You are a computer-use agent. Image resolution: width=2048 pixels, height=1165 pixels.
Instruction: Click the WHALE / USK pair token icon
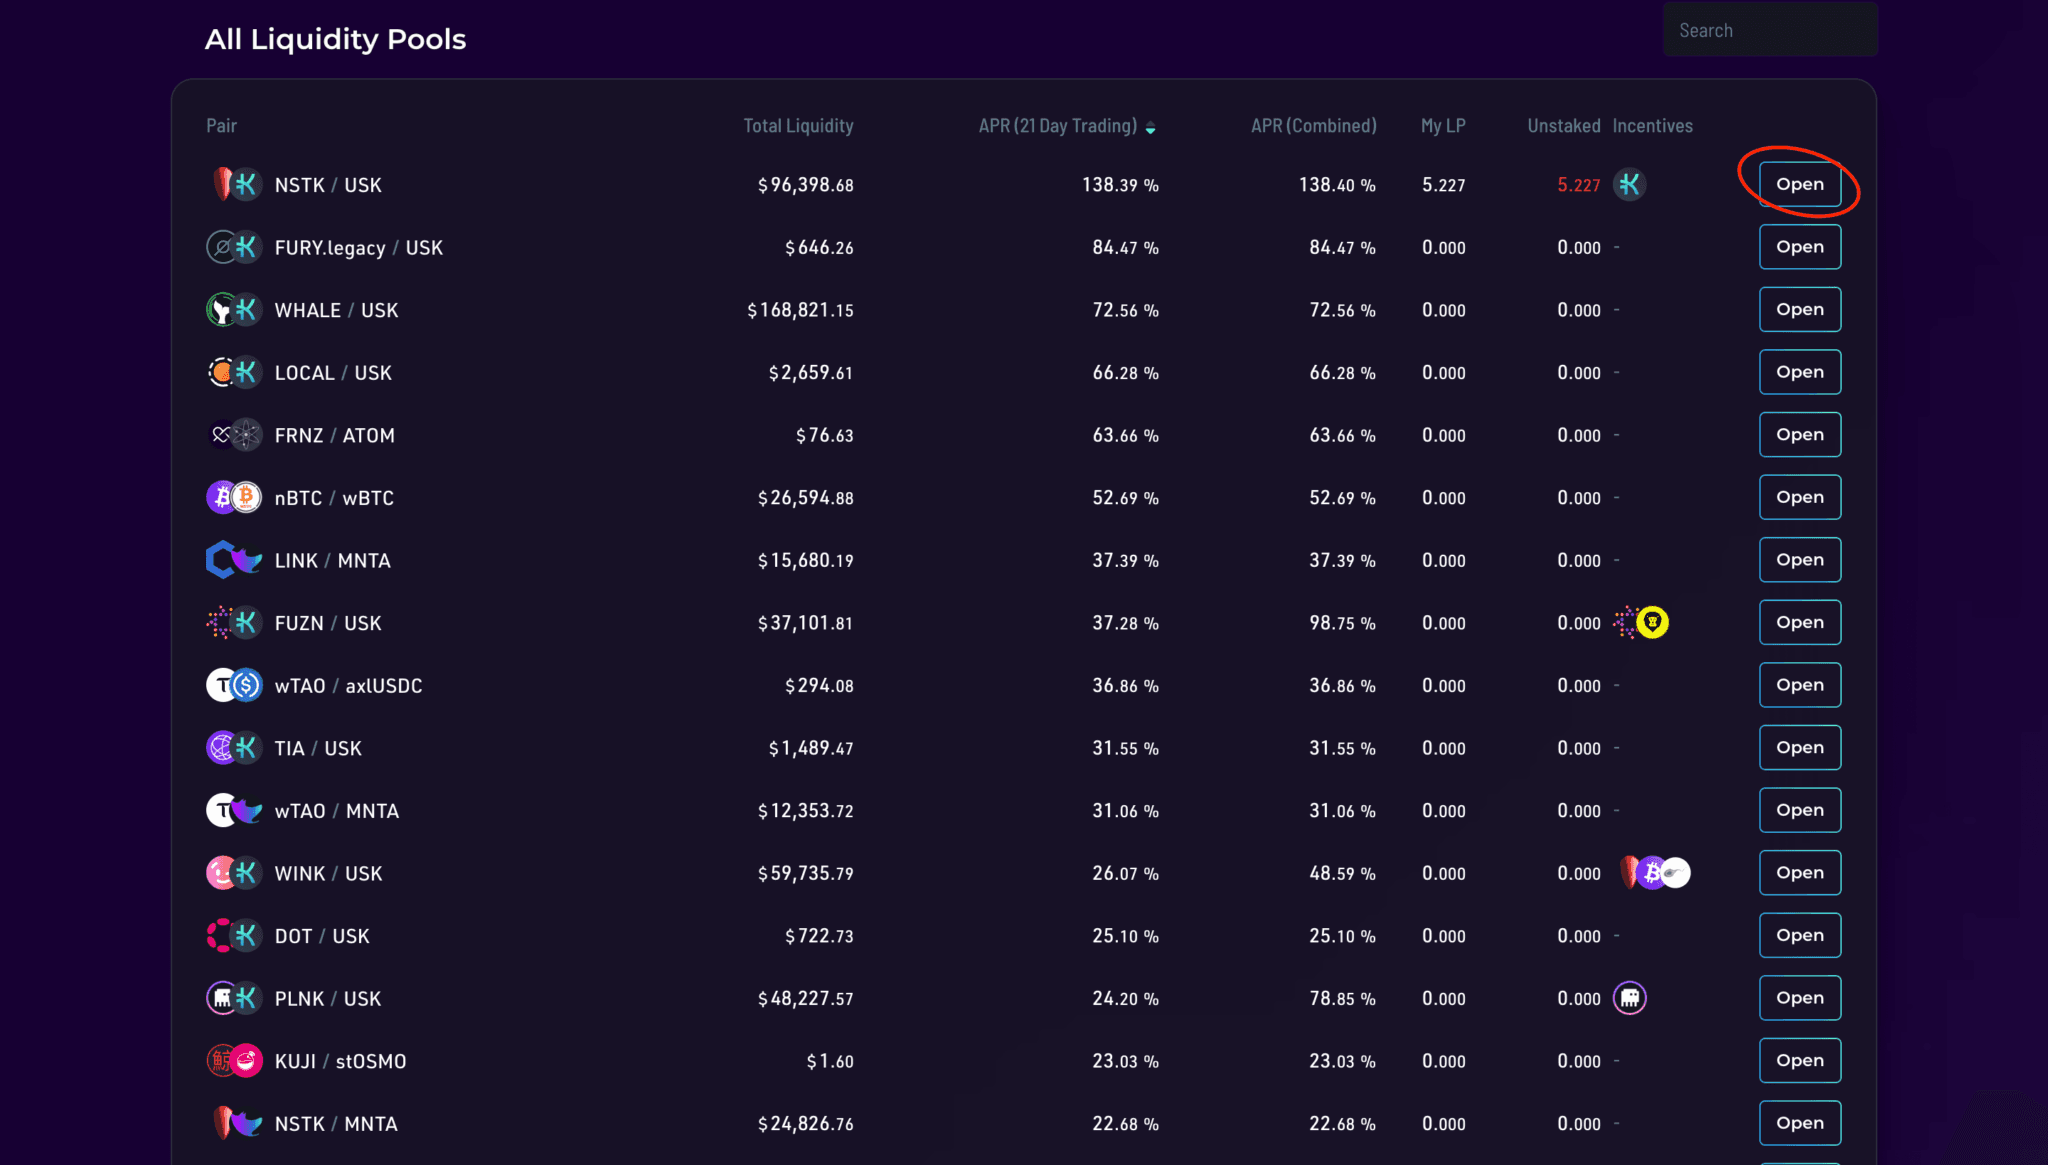click(x=234, y=310)
